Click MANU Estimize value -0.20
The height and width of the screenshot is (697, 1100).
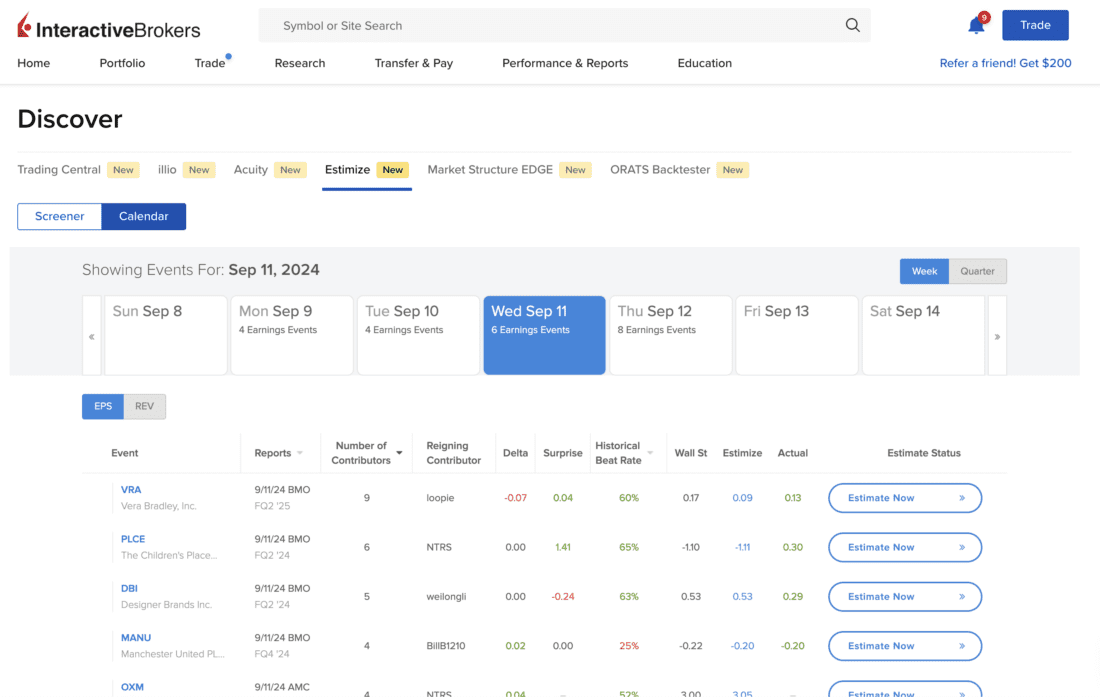pos(742,646)
